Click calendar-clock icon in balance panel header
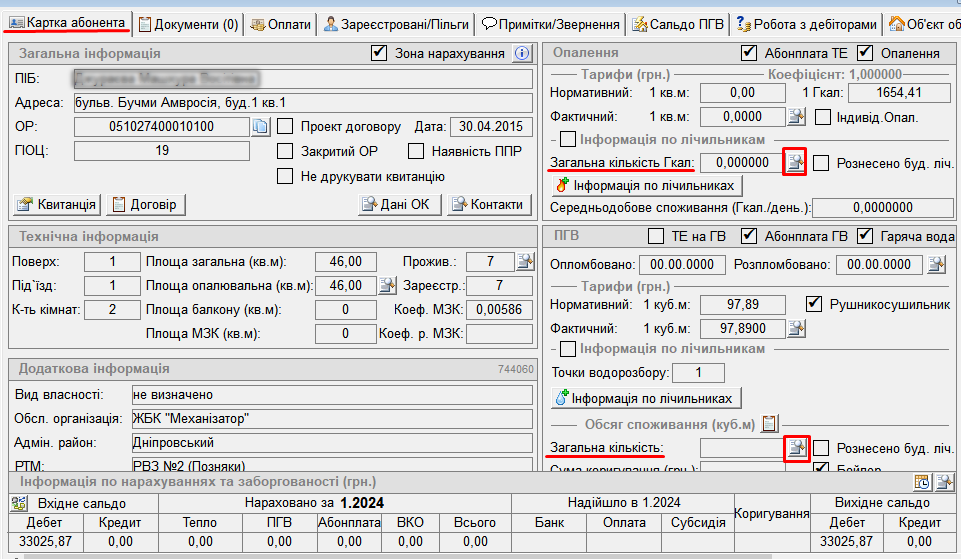The height and width of the screenshot is (559, 961). pyautogui.click(x=923, y=482)
